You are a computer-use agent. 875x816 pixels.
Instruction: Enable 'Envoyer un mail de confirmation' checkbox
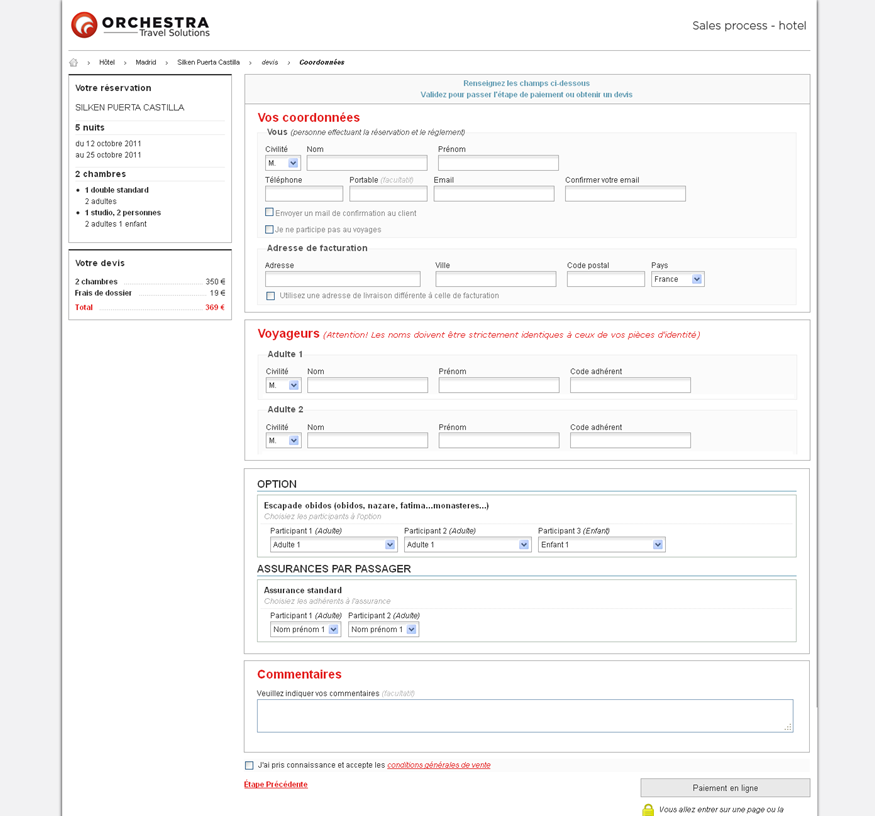[x=269, y=213]
